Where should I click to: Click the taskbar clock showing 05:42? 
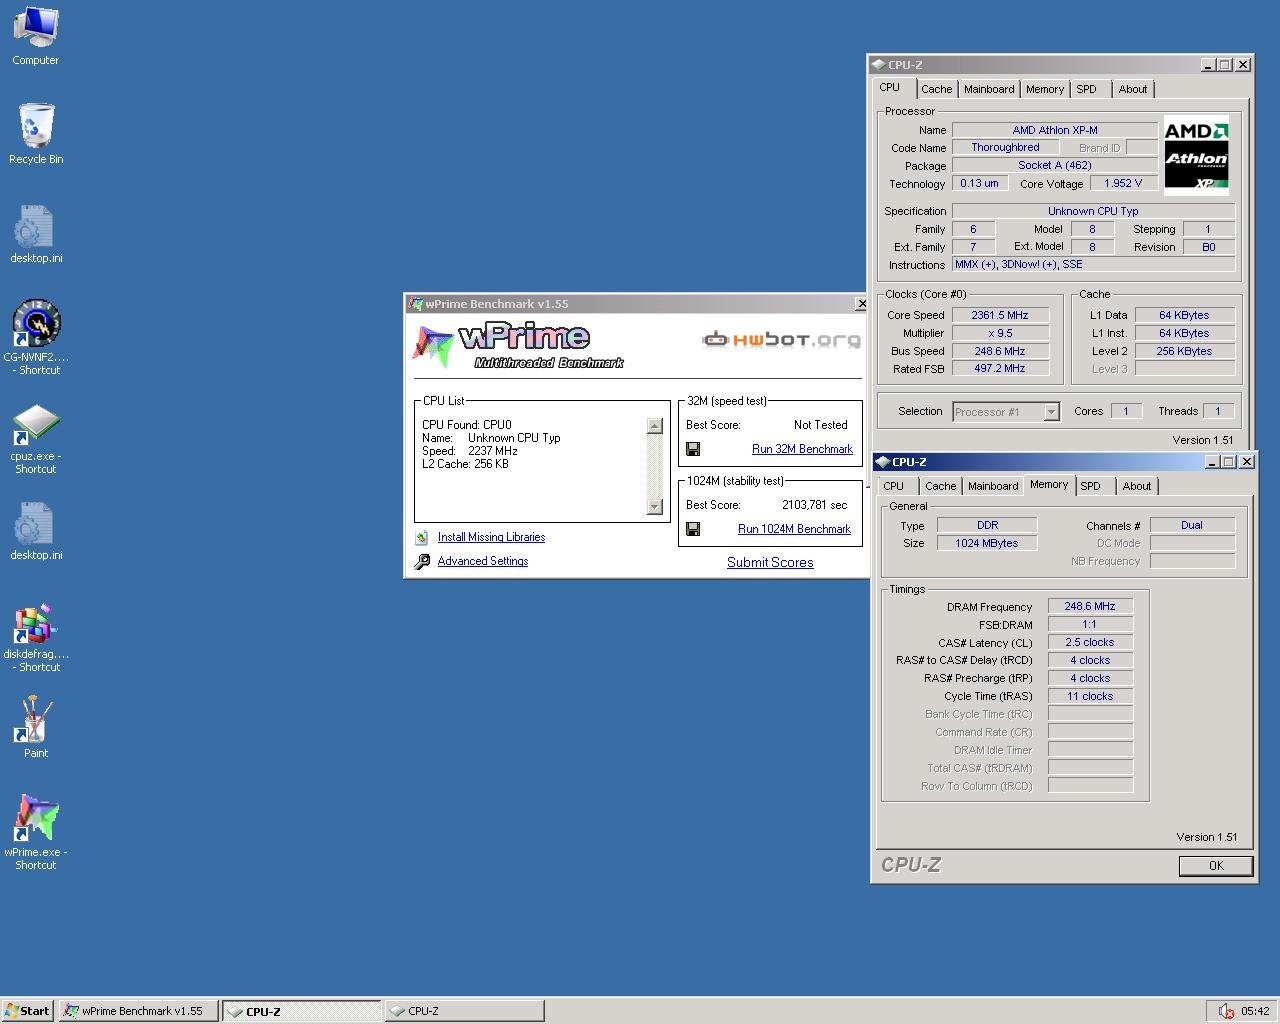pyautogui.click(x=1255, y=1011)
